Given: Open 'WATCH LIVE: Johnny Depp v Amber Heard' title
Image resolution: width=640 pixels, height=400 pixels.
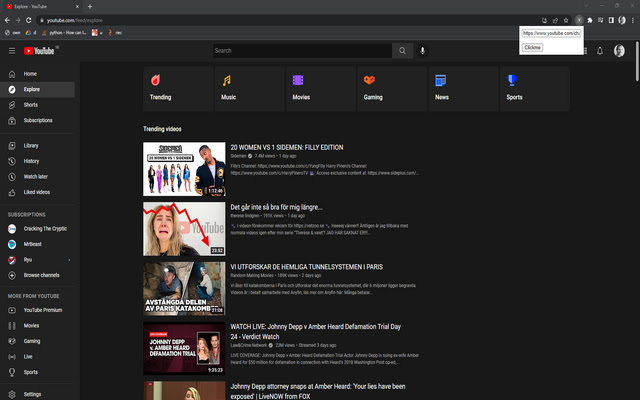Looking at the screenshot, I should click(x=316, y=331).
